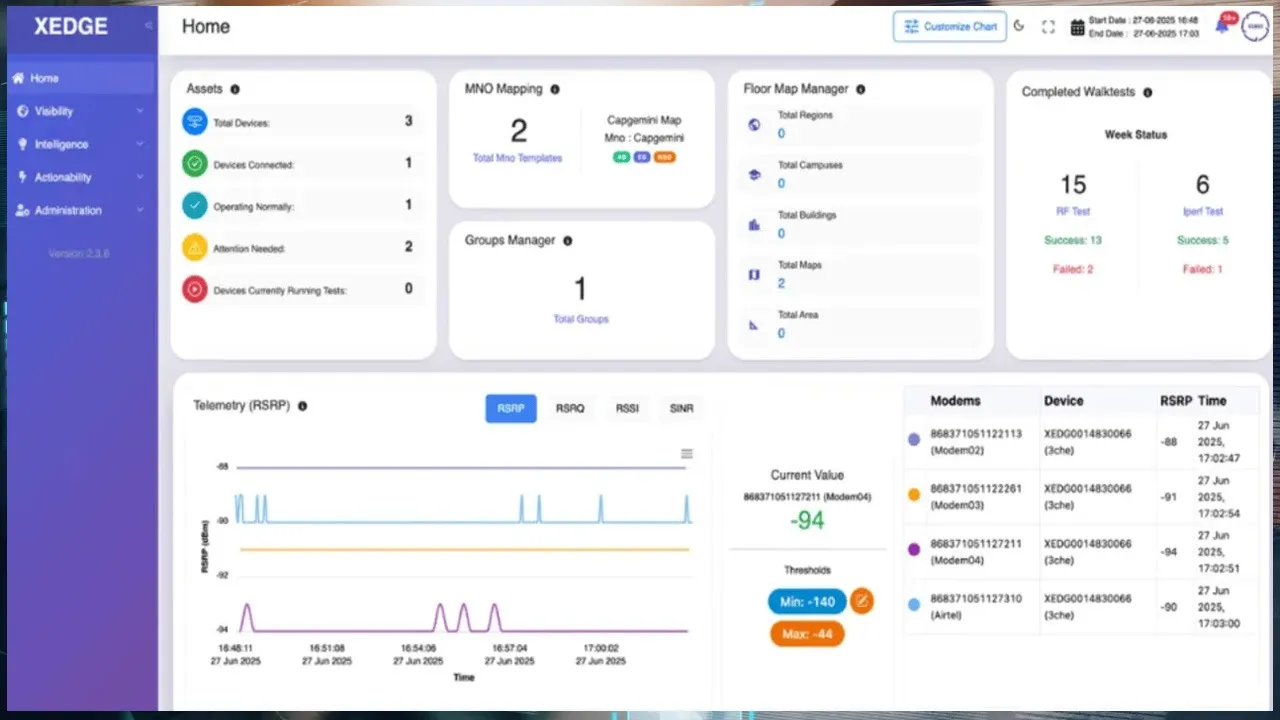1280x720 pixels.
Task: Click the Customize Chart button
Action: point(949,27)
